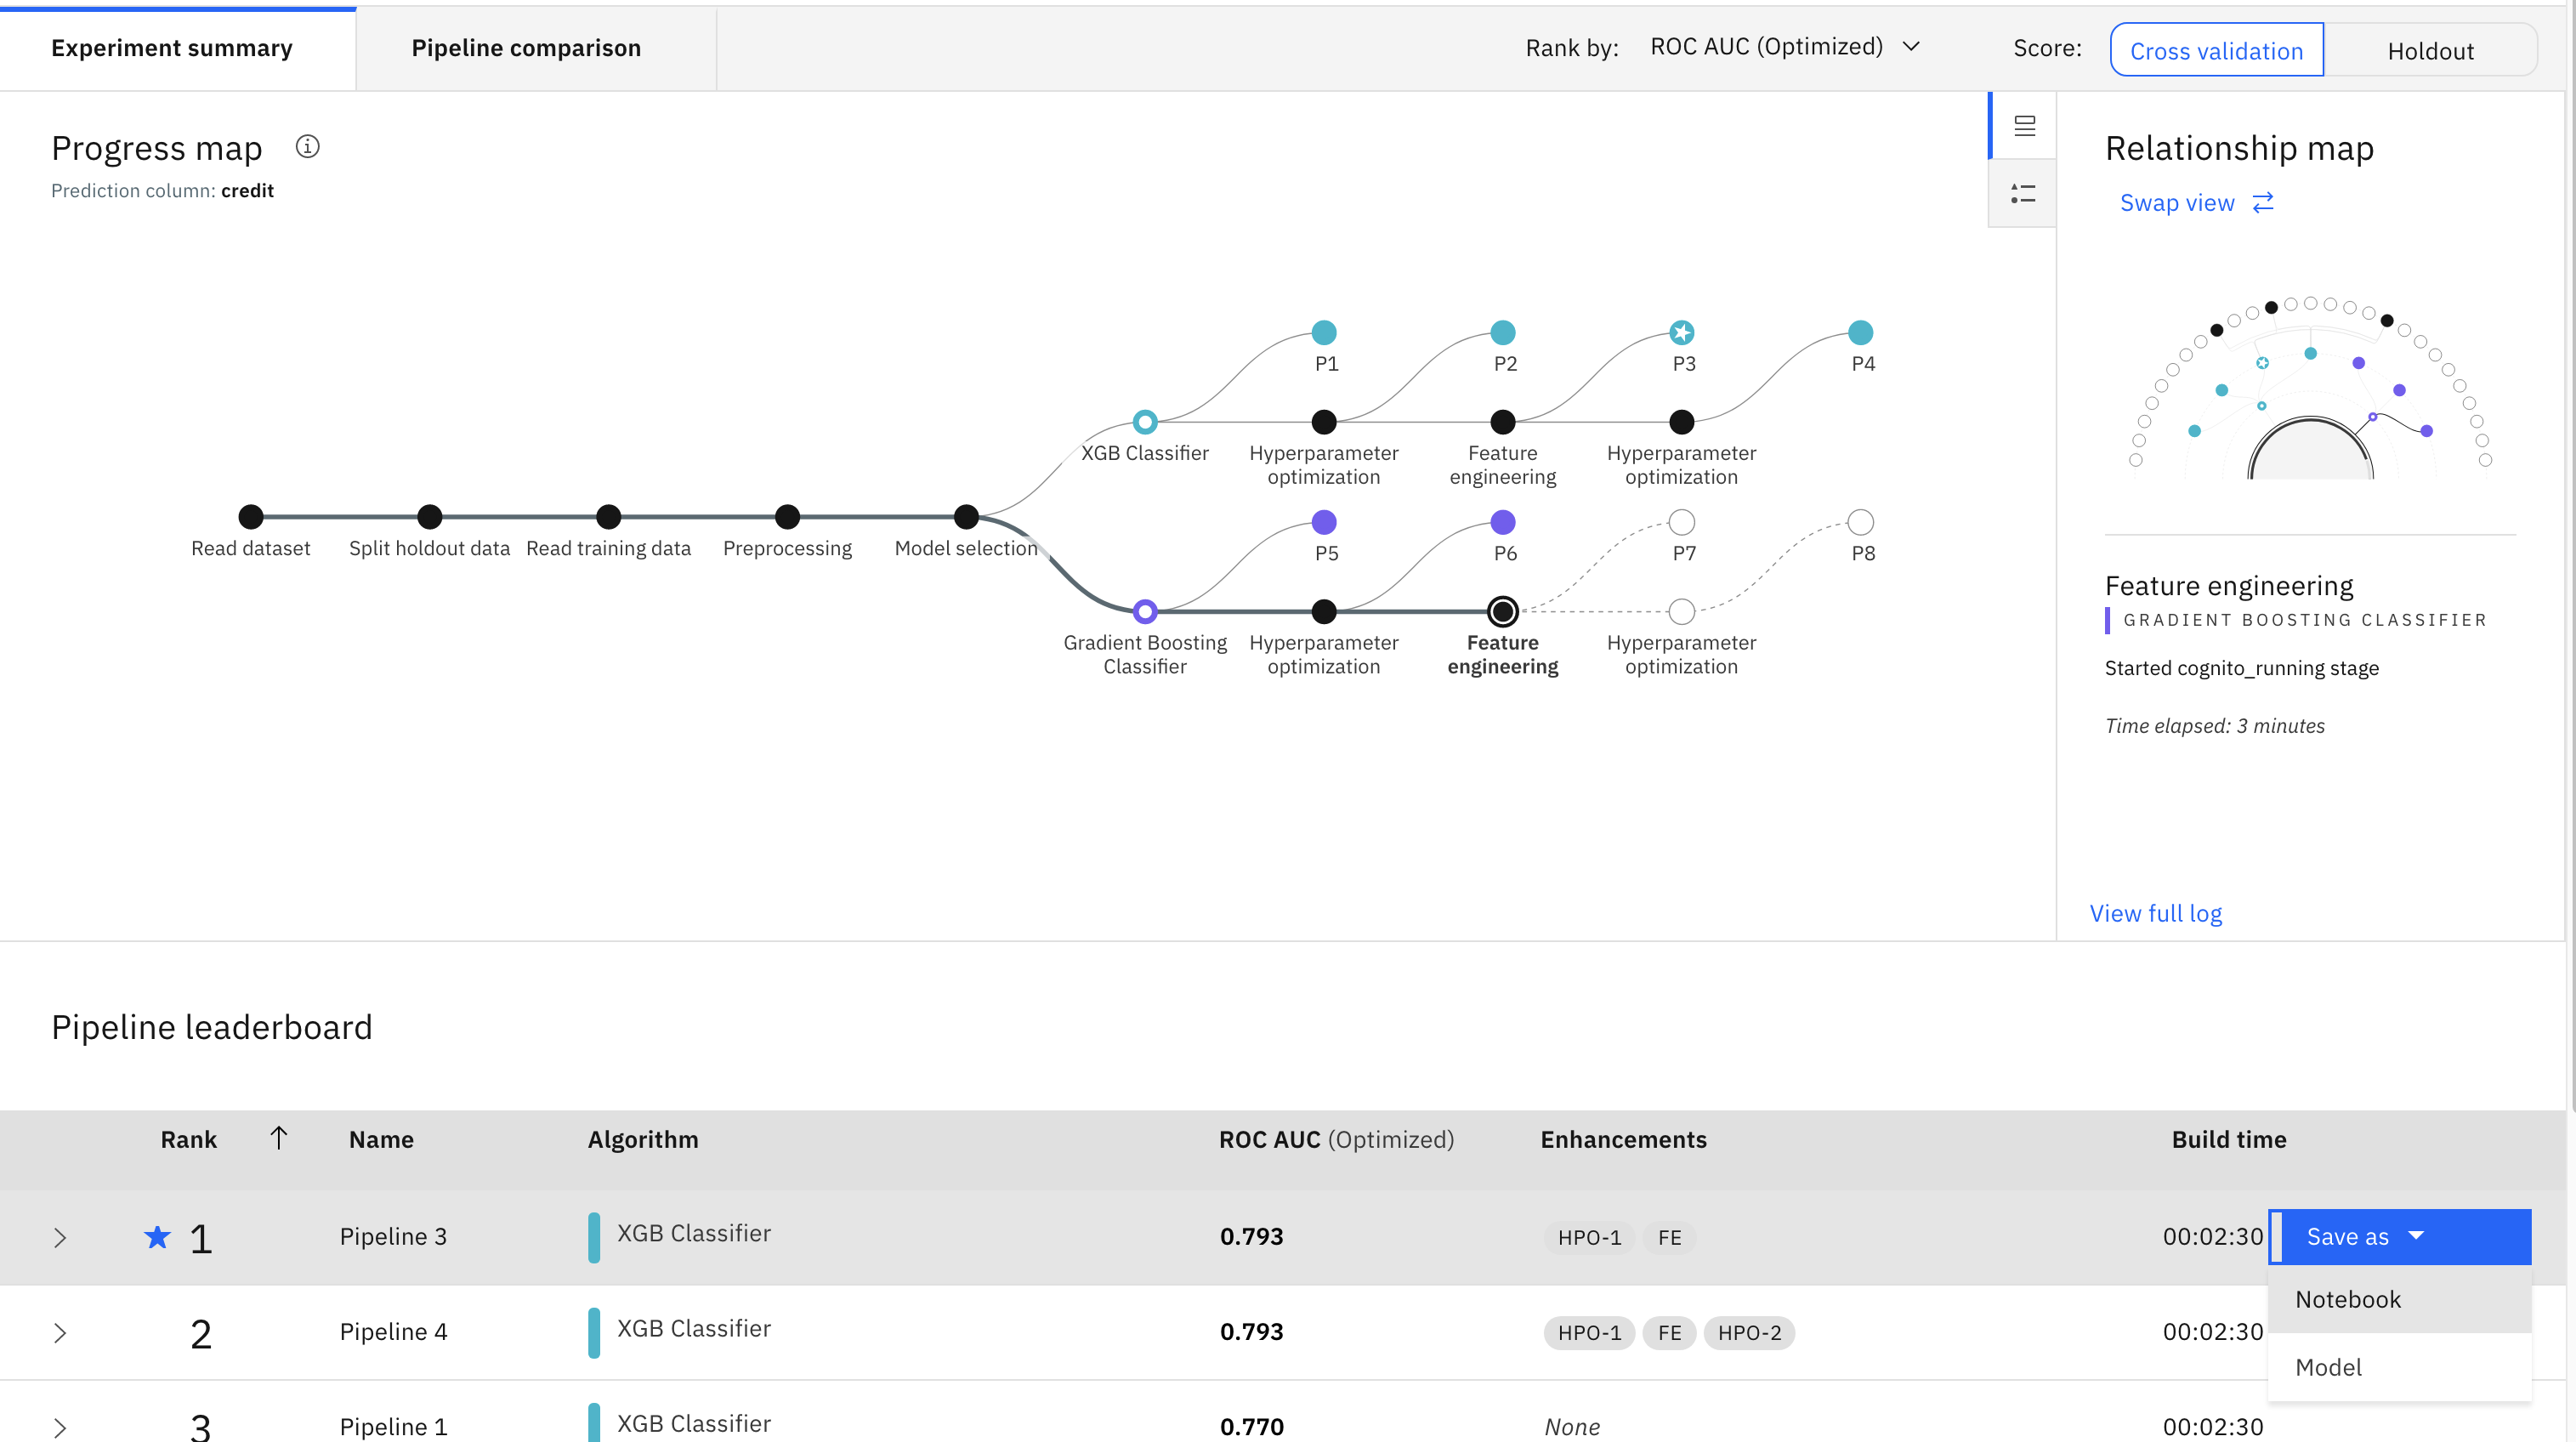Click the Build time column header

pos(2228,1139)
